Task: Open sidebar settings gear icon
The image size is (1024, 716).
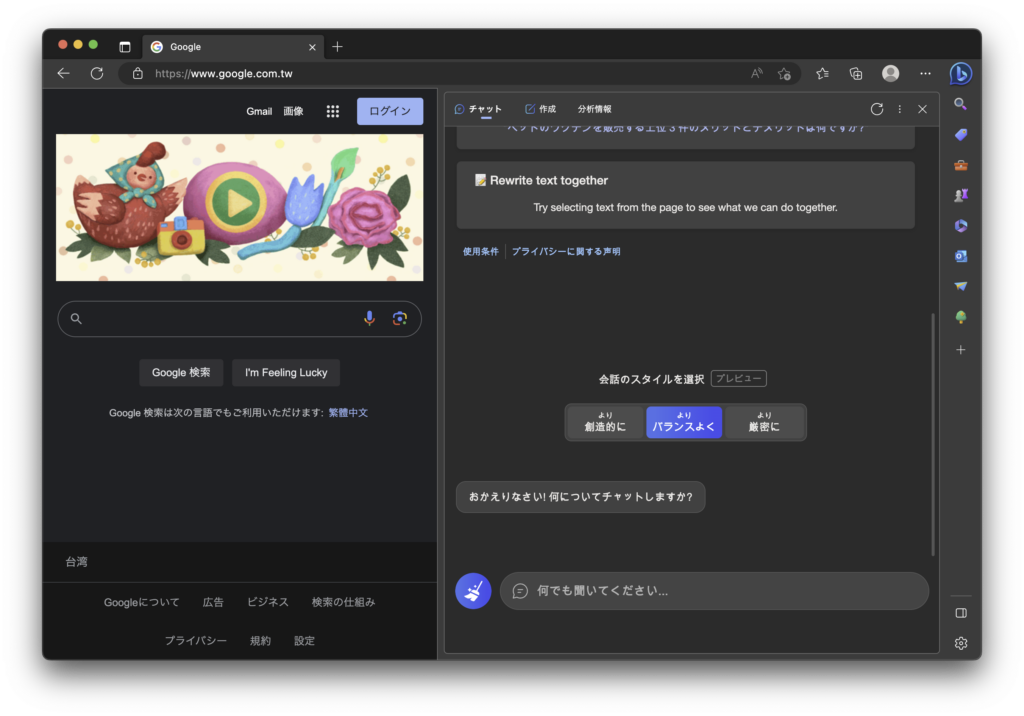Action: 960,643
